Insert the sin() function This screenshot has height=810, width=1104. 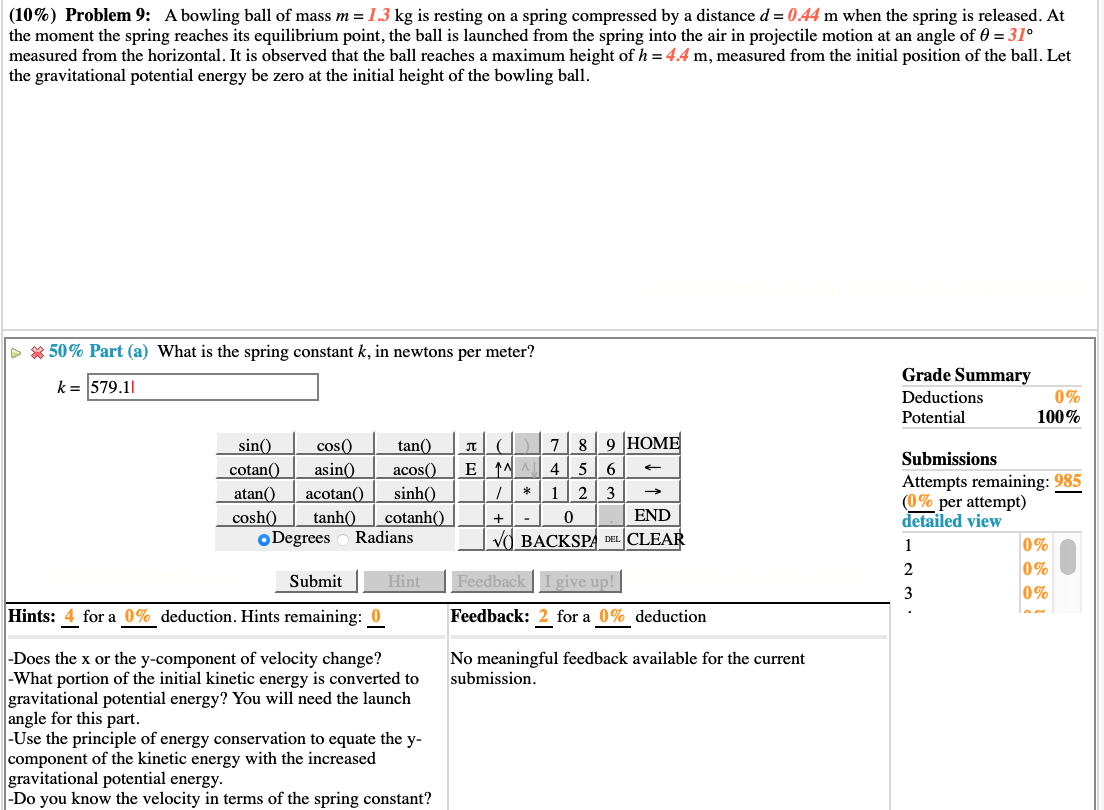pos(253,443)
